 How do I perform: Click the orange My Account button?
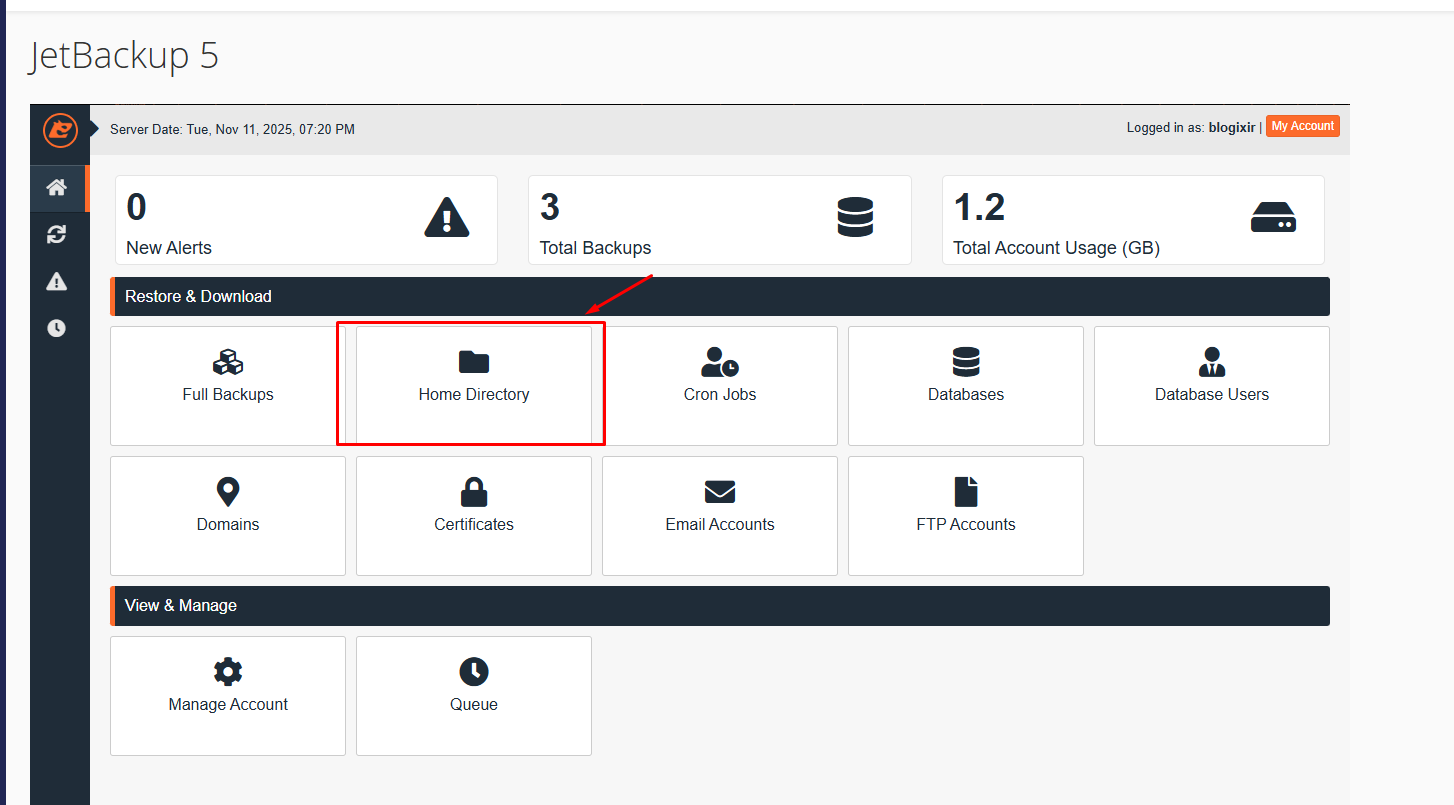click(1302, 127)
